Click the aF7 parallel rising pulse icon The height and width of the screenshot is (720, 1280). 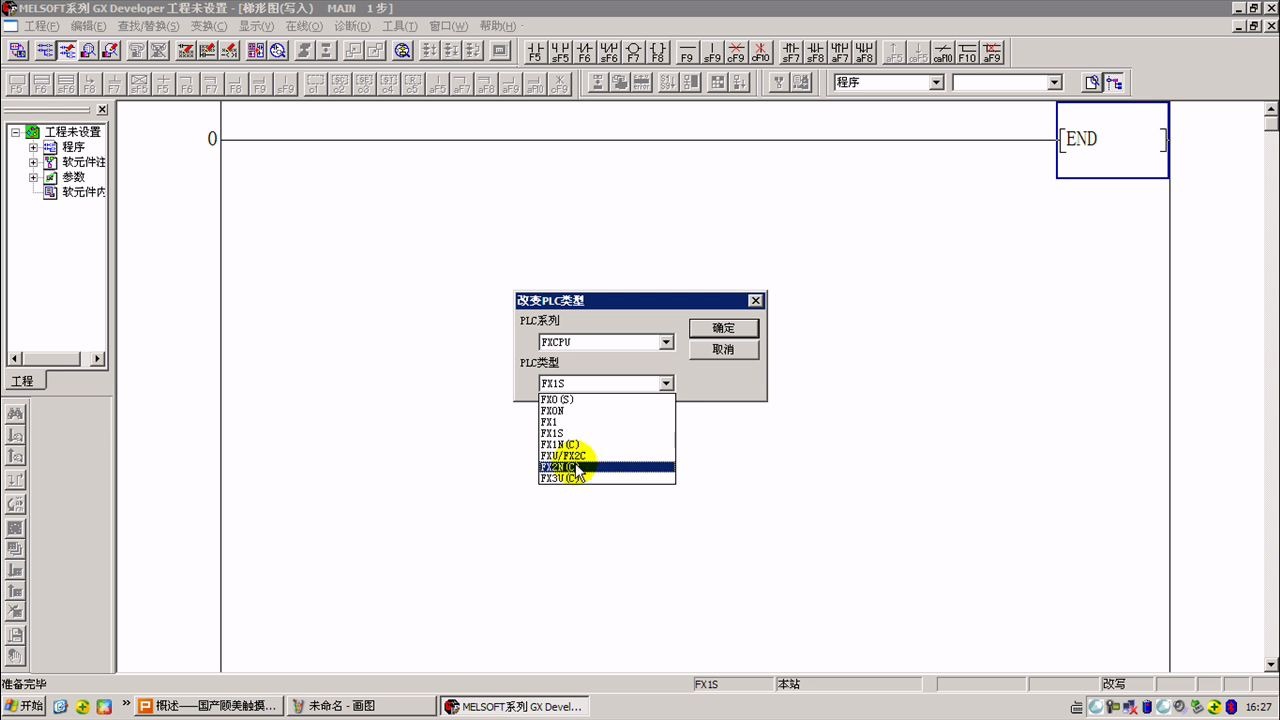click(840, 51)
